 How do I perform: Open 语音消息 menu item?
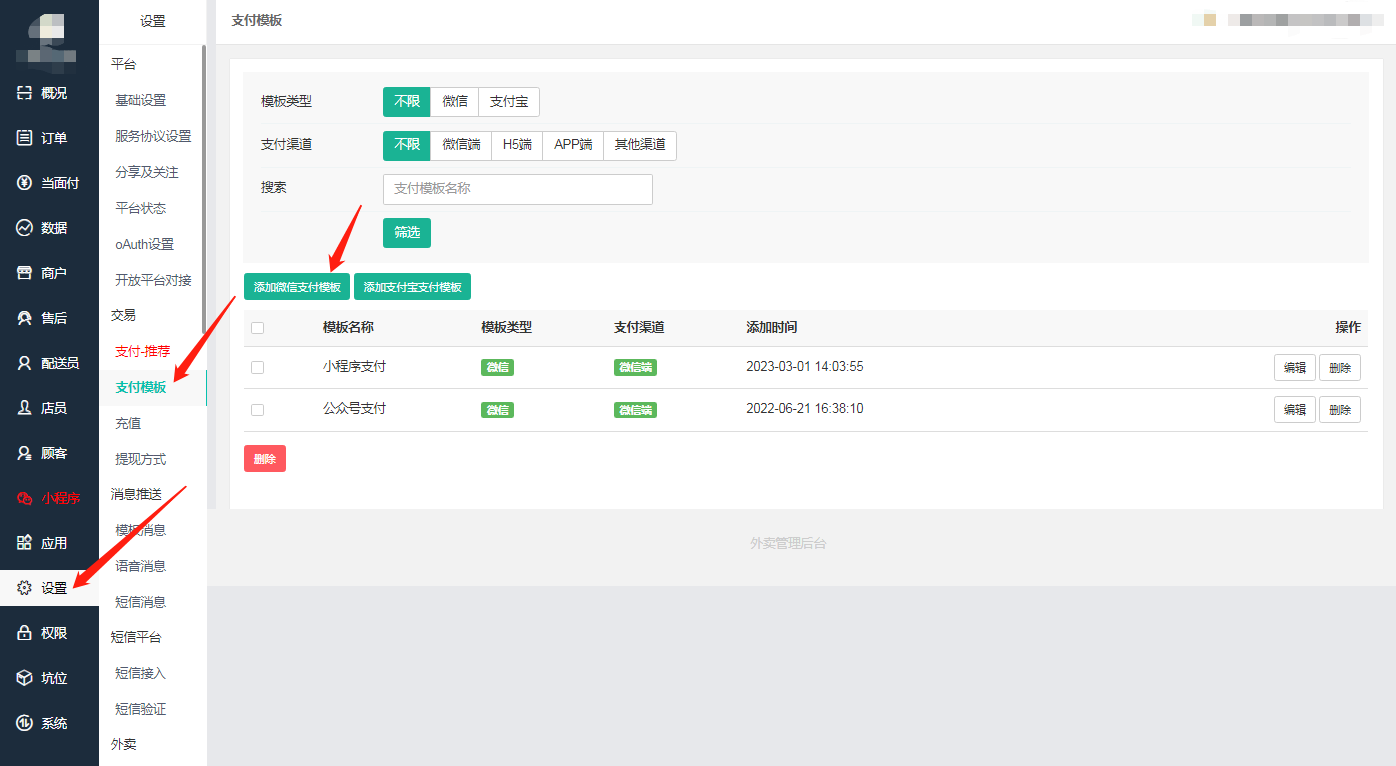141,566
